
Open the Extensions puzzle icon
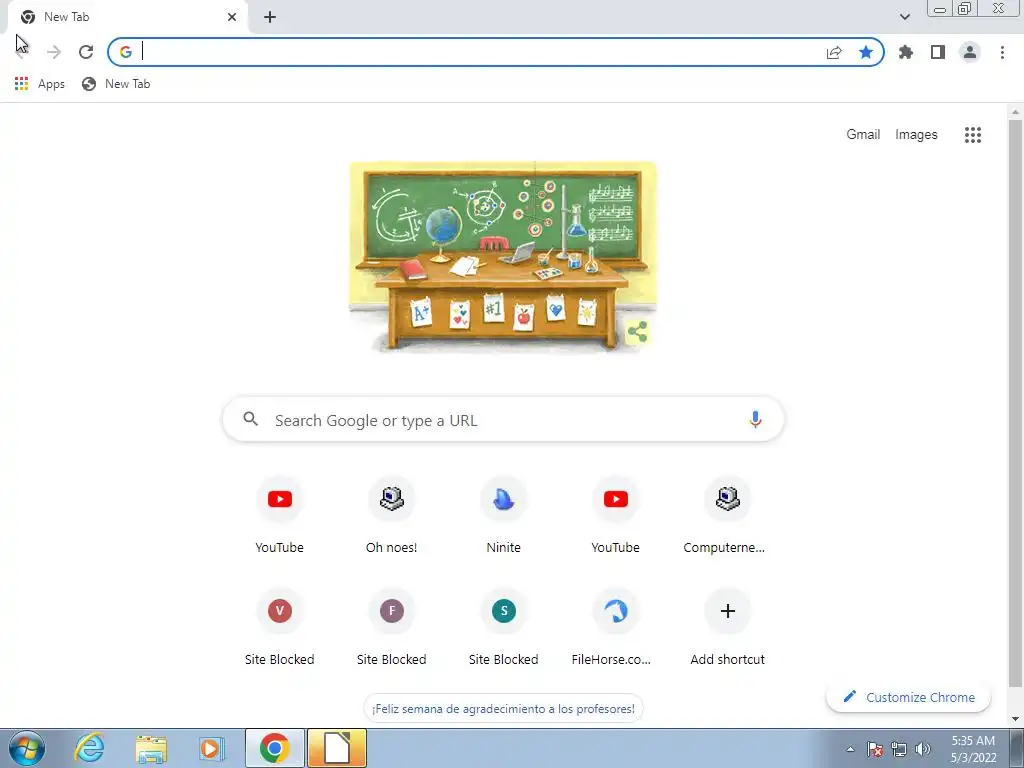[x=906, y=52]
